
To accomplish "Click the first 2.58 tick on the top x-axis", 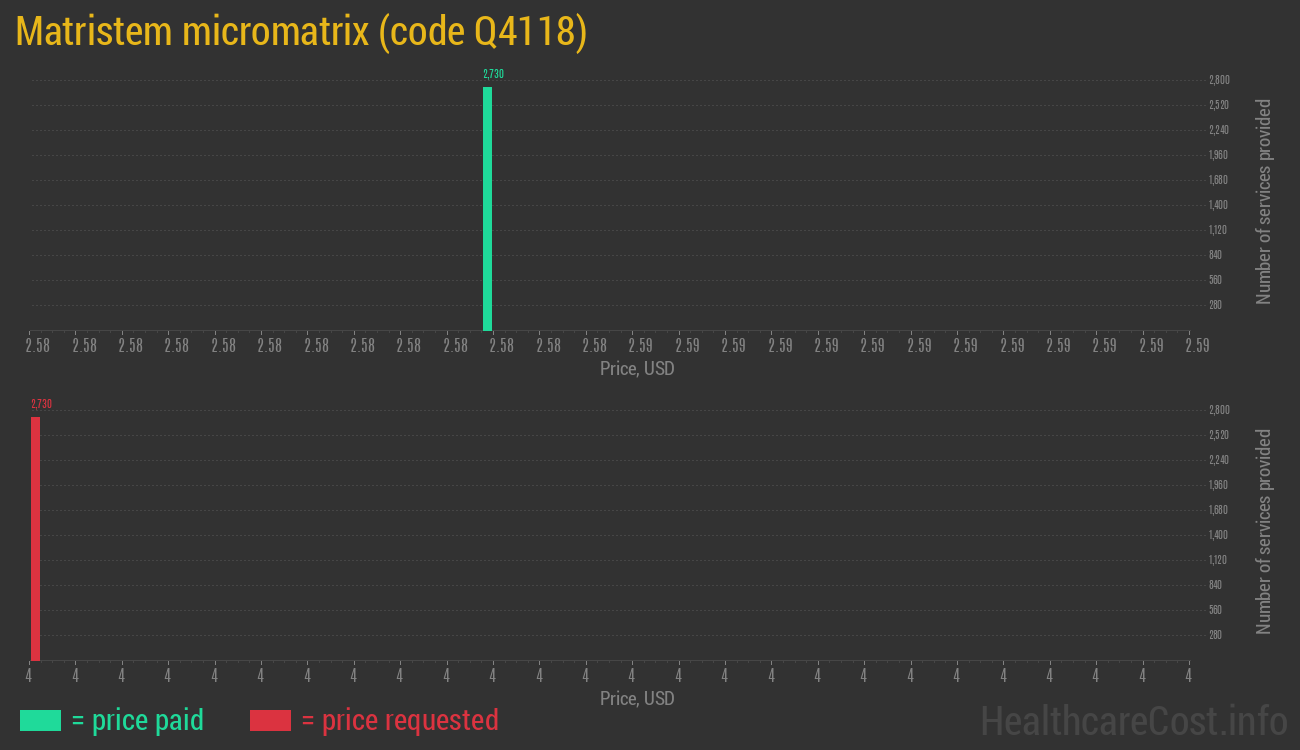I will pos(37,344).
